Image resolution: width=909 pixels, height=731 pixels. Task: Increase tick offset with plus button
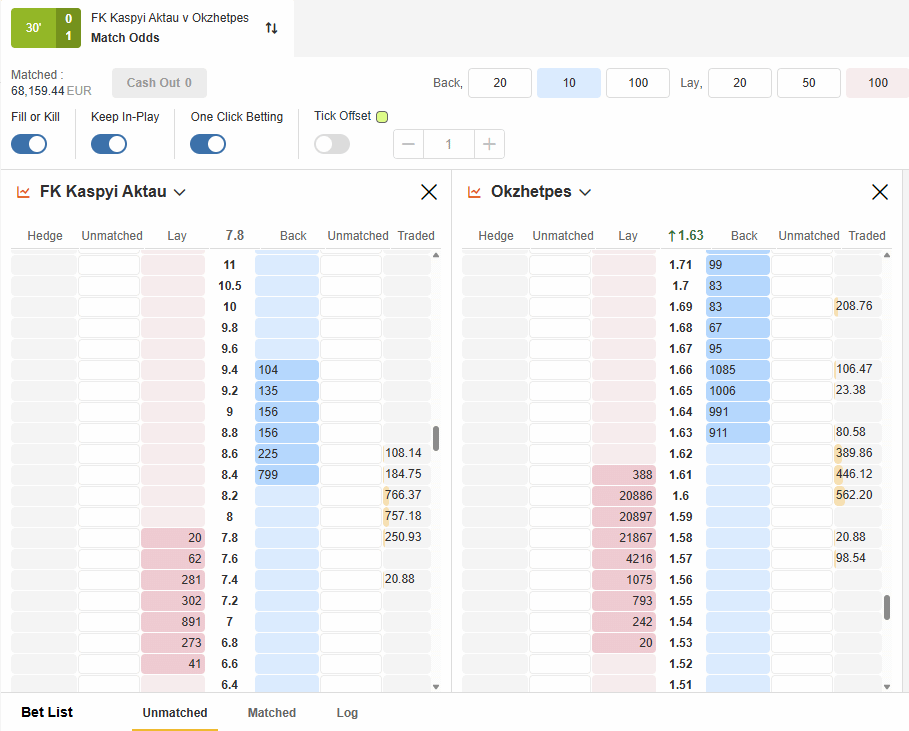tap(489, 144)
